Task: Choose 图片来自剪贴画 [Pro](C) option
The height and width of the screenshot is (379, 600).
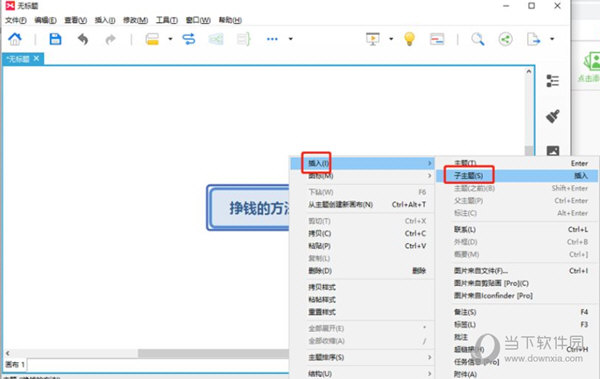Action: click(517, 283)
